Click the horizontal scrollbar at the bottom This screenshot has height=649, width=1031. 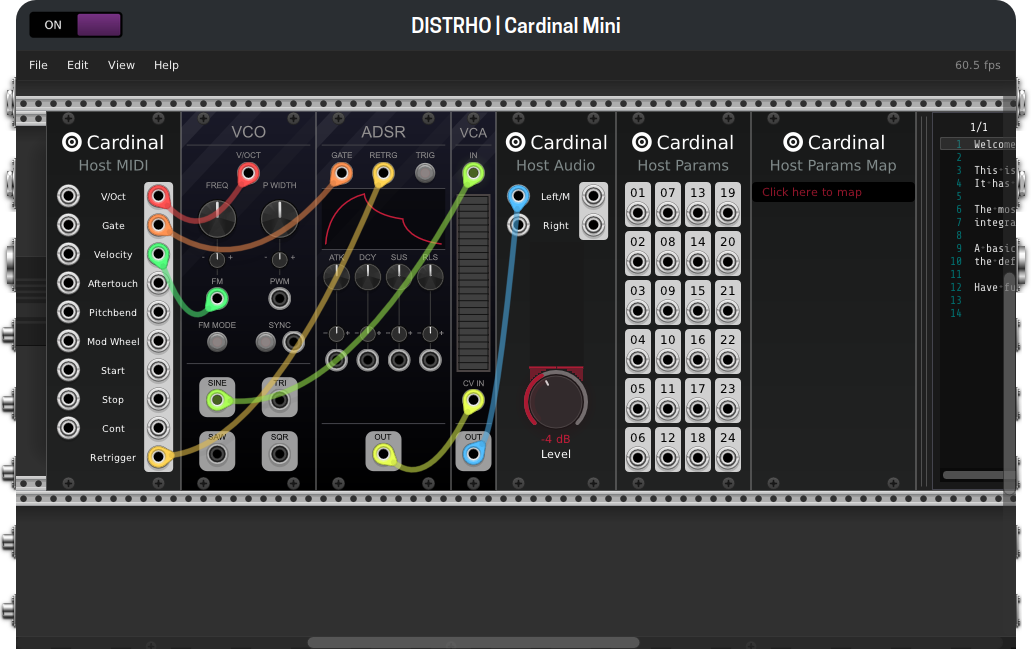[x=473, y=642]
